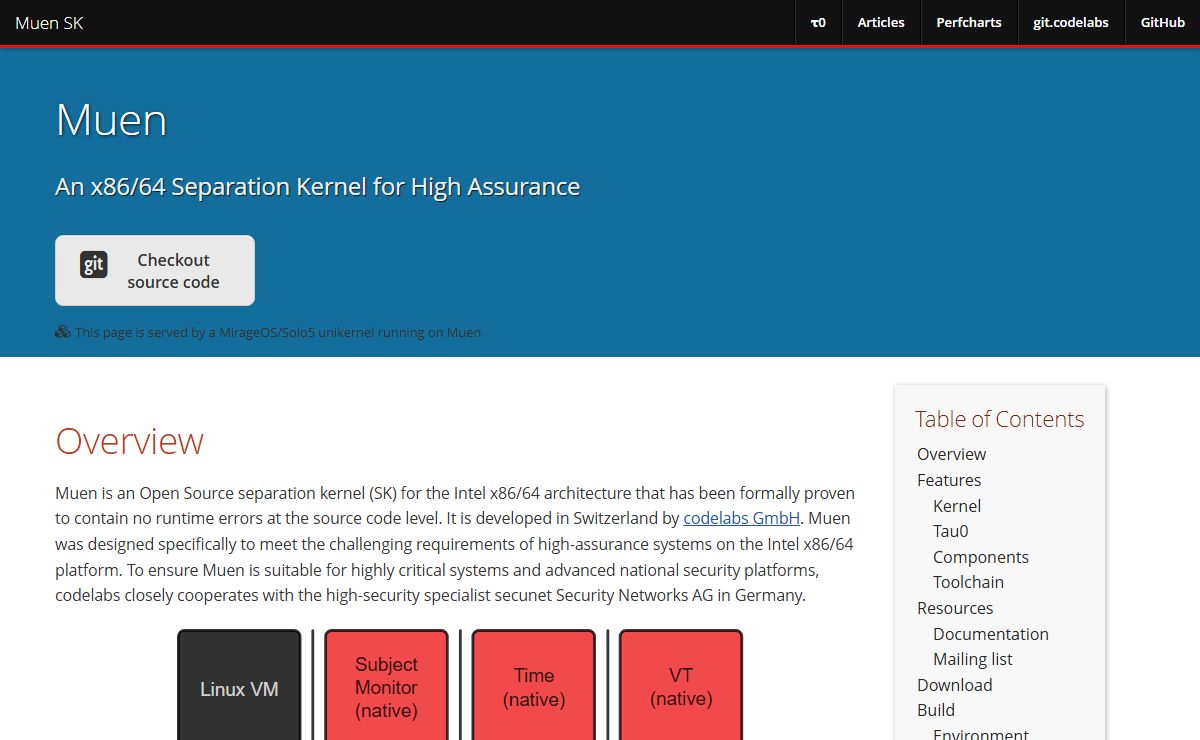Viewport: 1200px width, 740px height.
Task: Click the git icon on Checkout button
Action: (94, 265)
